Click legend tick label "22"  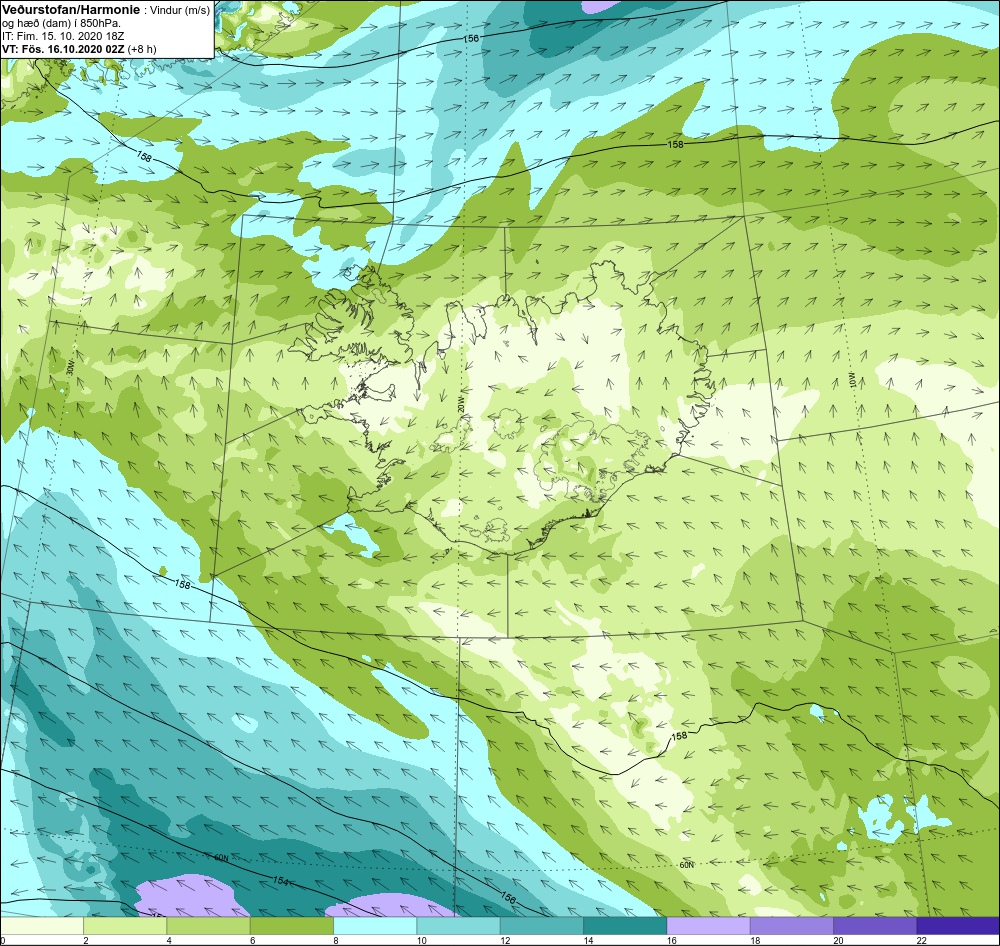(922, 940)
